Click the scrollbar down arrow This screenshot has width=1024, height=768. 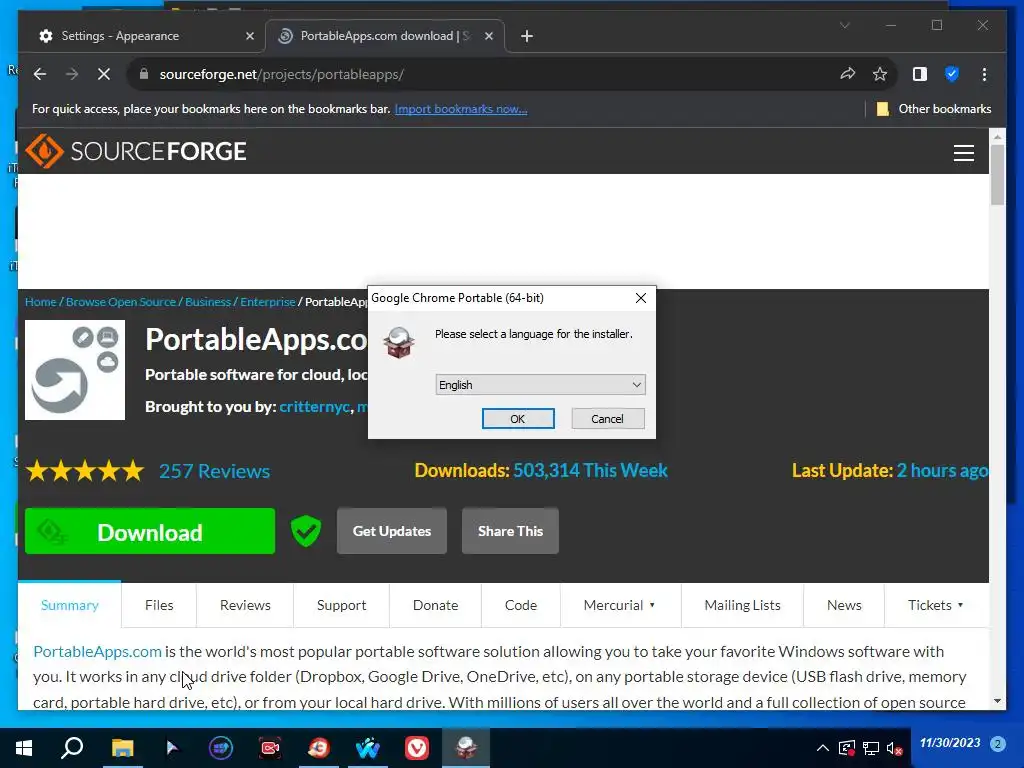click(x=997, y=701)
